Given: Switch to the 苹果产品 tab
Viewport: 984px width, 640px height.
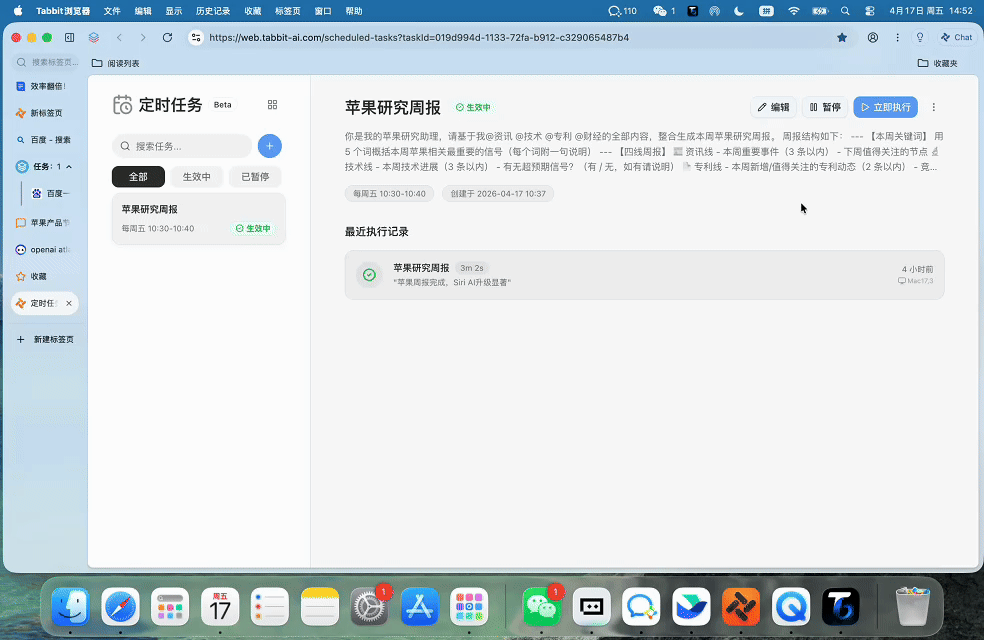Looking at the screenshot, I should click(x=45, y=223).
